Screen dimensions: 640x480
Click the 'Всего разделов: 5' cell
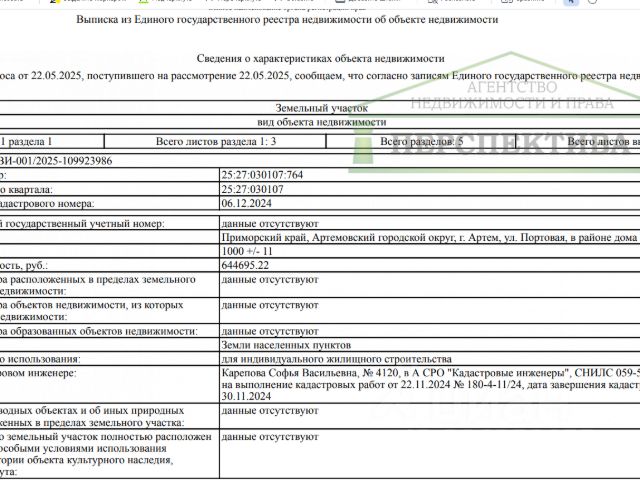(421, 142)
